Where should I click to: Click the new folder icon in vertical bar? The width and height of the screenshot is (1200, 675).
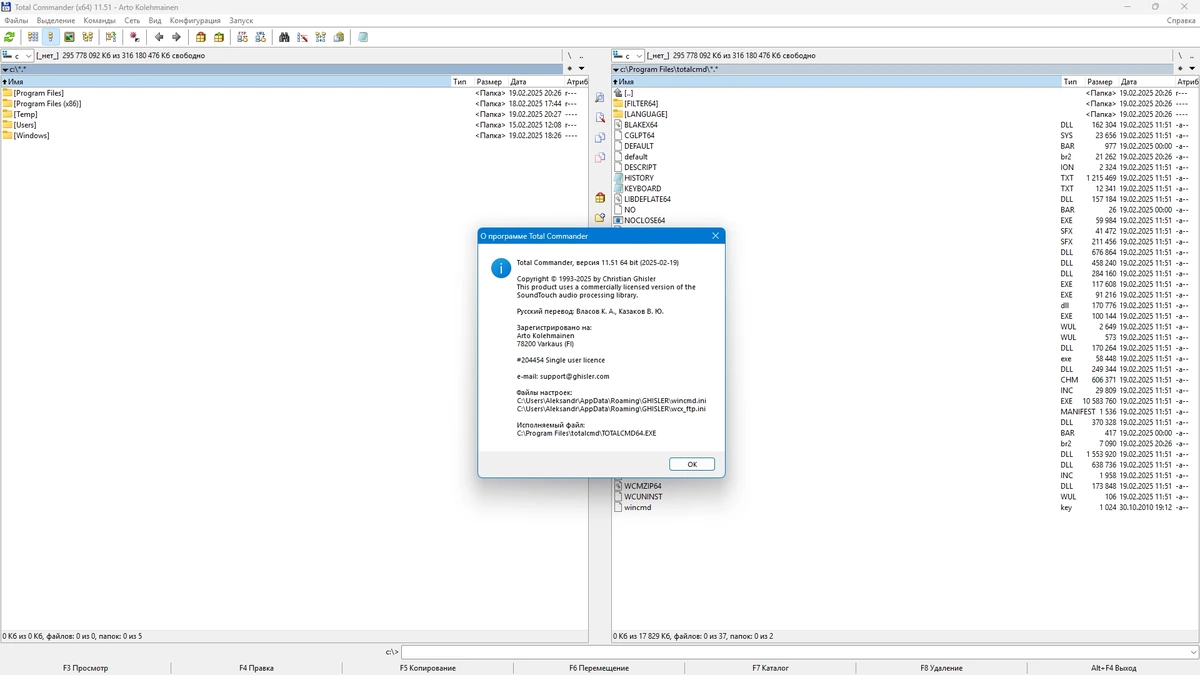click(x=600, y=217)
